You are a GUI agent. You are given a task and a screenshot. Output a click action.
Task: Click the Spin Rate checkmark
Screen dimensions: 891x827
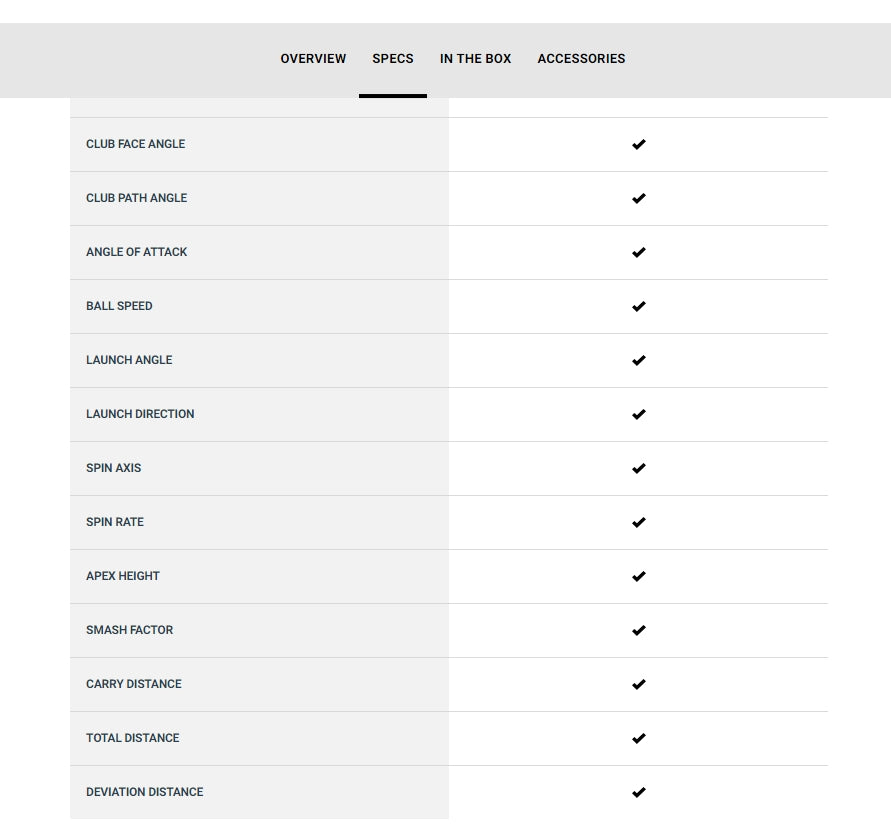(x=639, y=522)
